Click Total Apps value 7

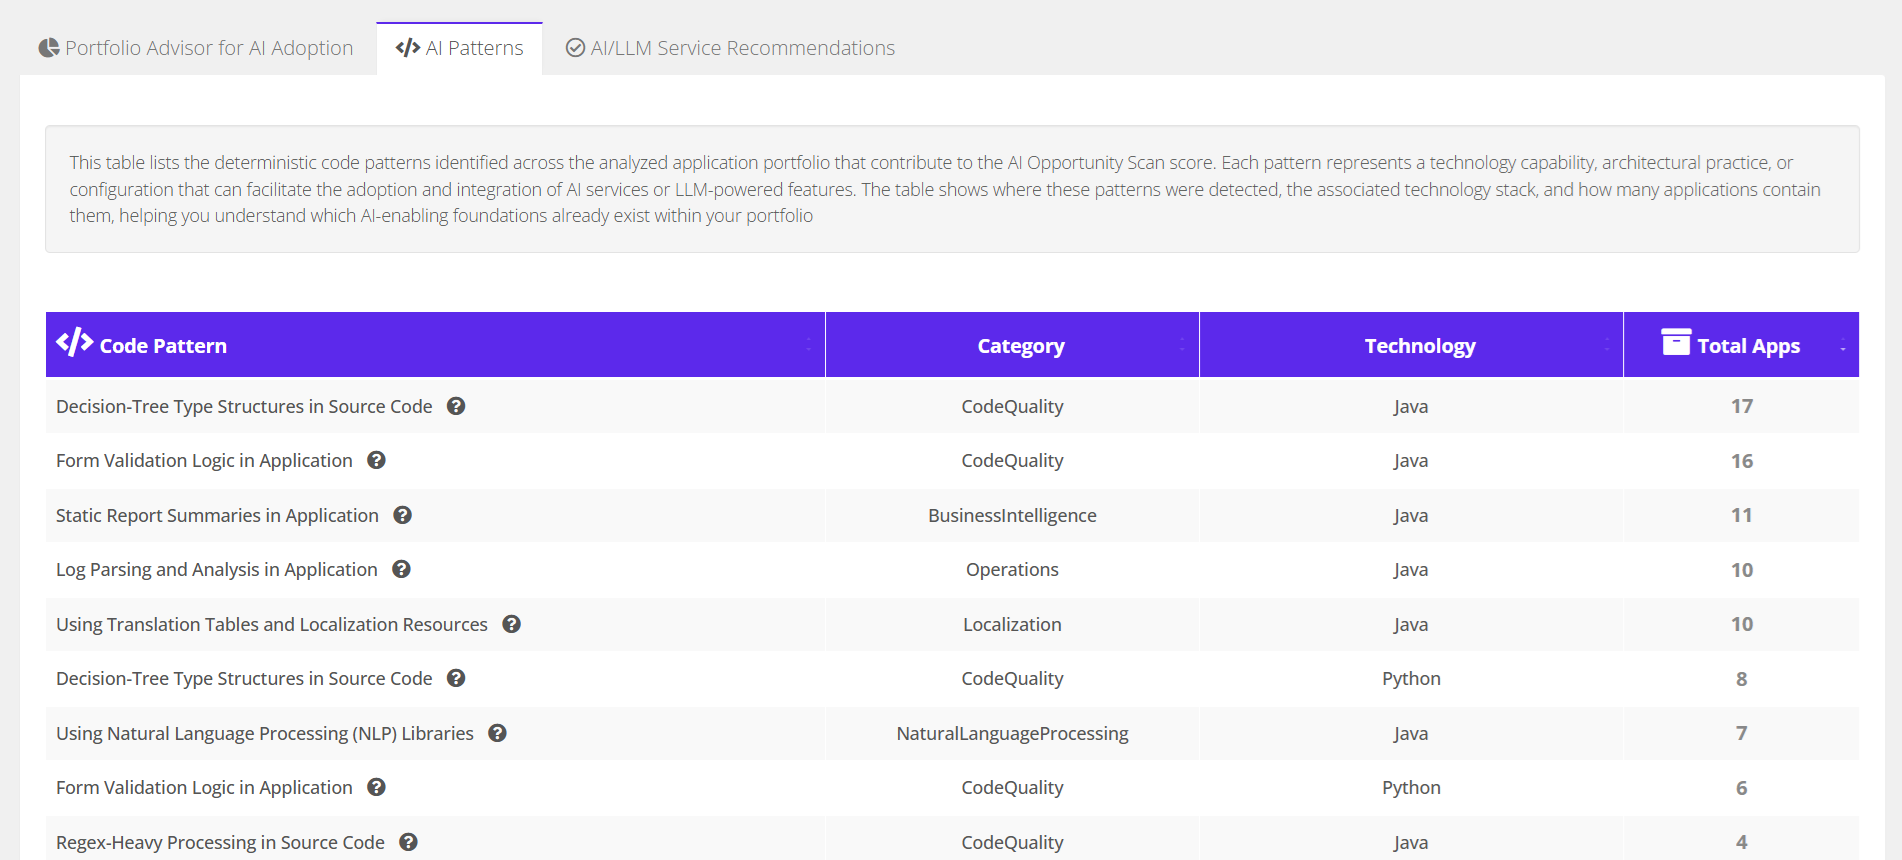1742,733
